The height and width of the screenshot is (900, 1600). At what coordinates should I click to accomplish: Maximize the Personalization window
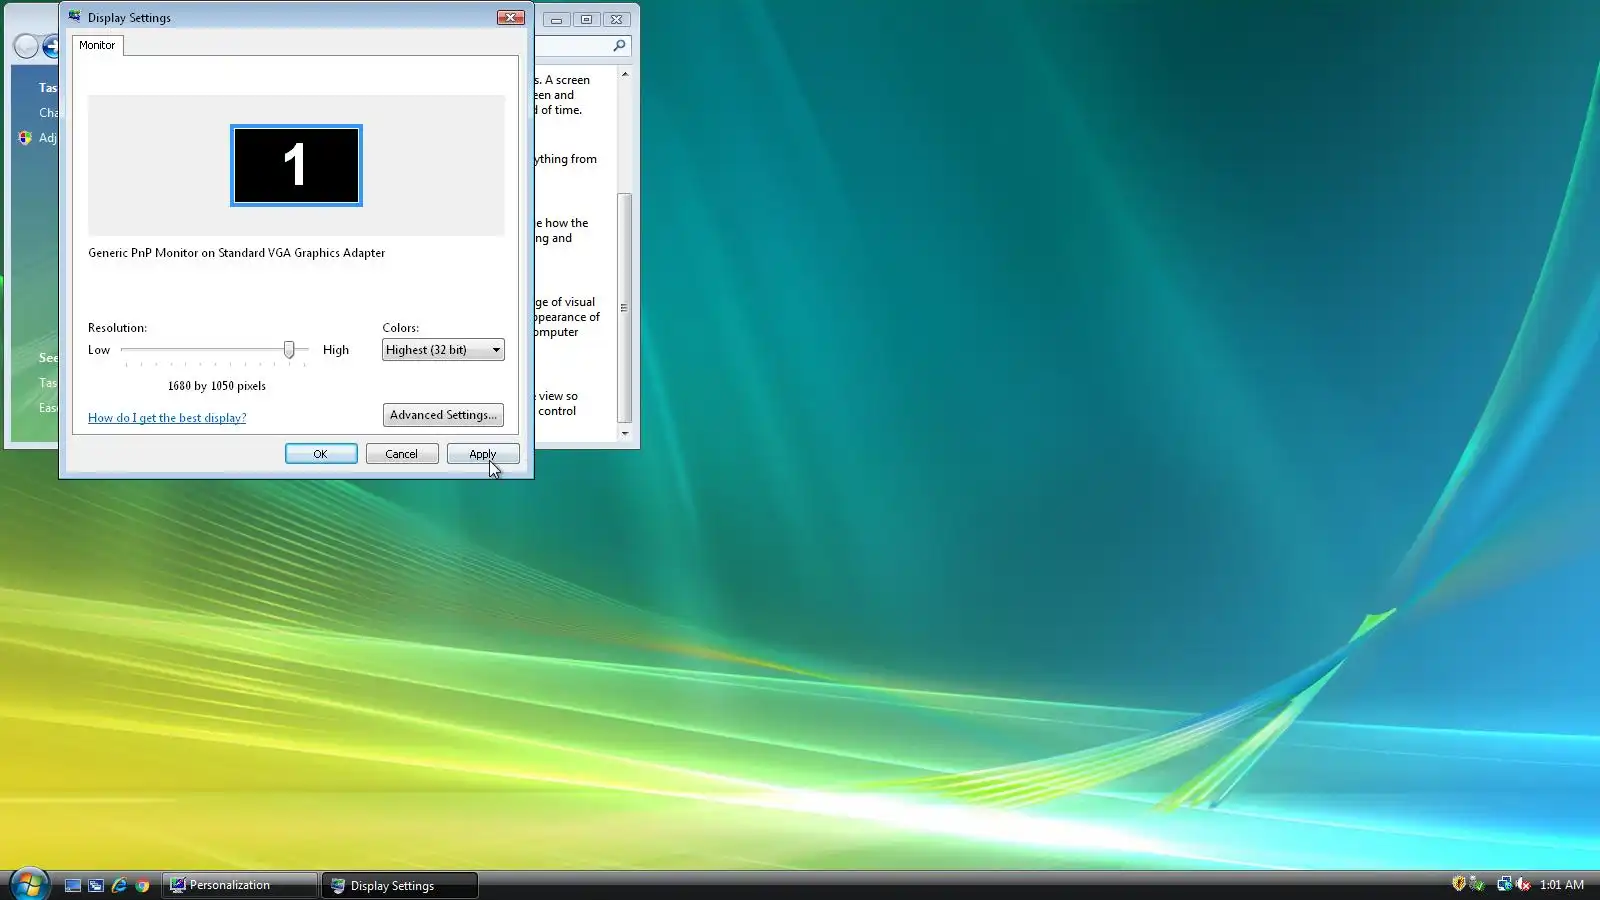(587, 19)
